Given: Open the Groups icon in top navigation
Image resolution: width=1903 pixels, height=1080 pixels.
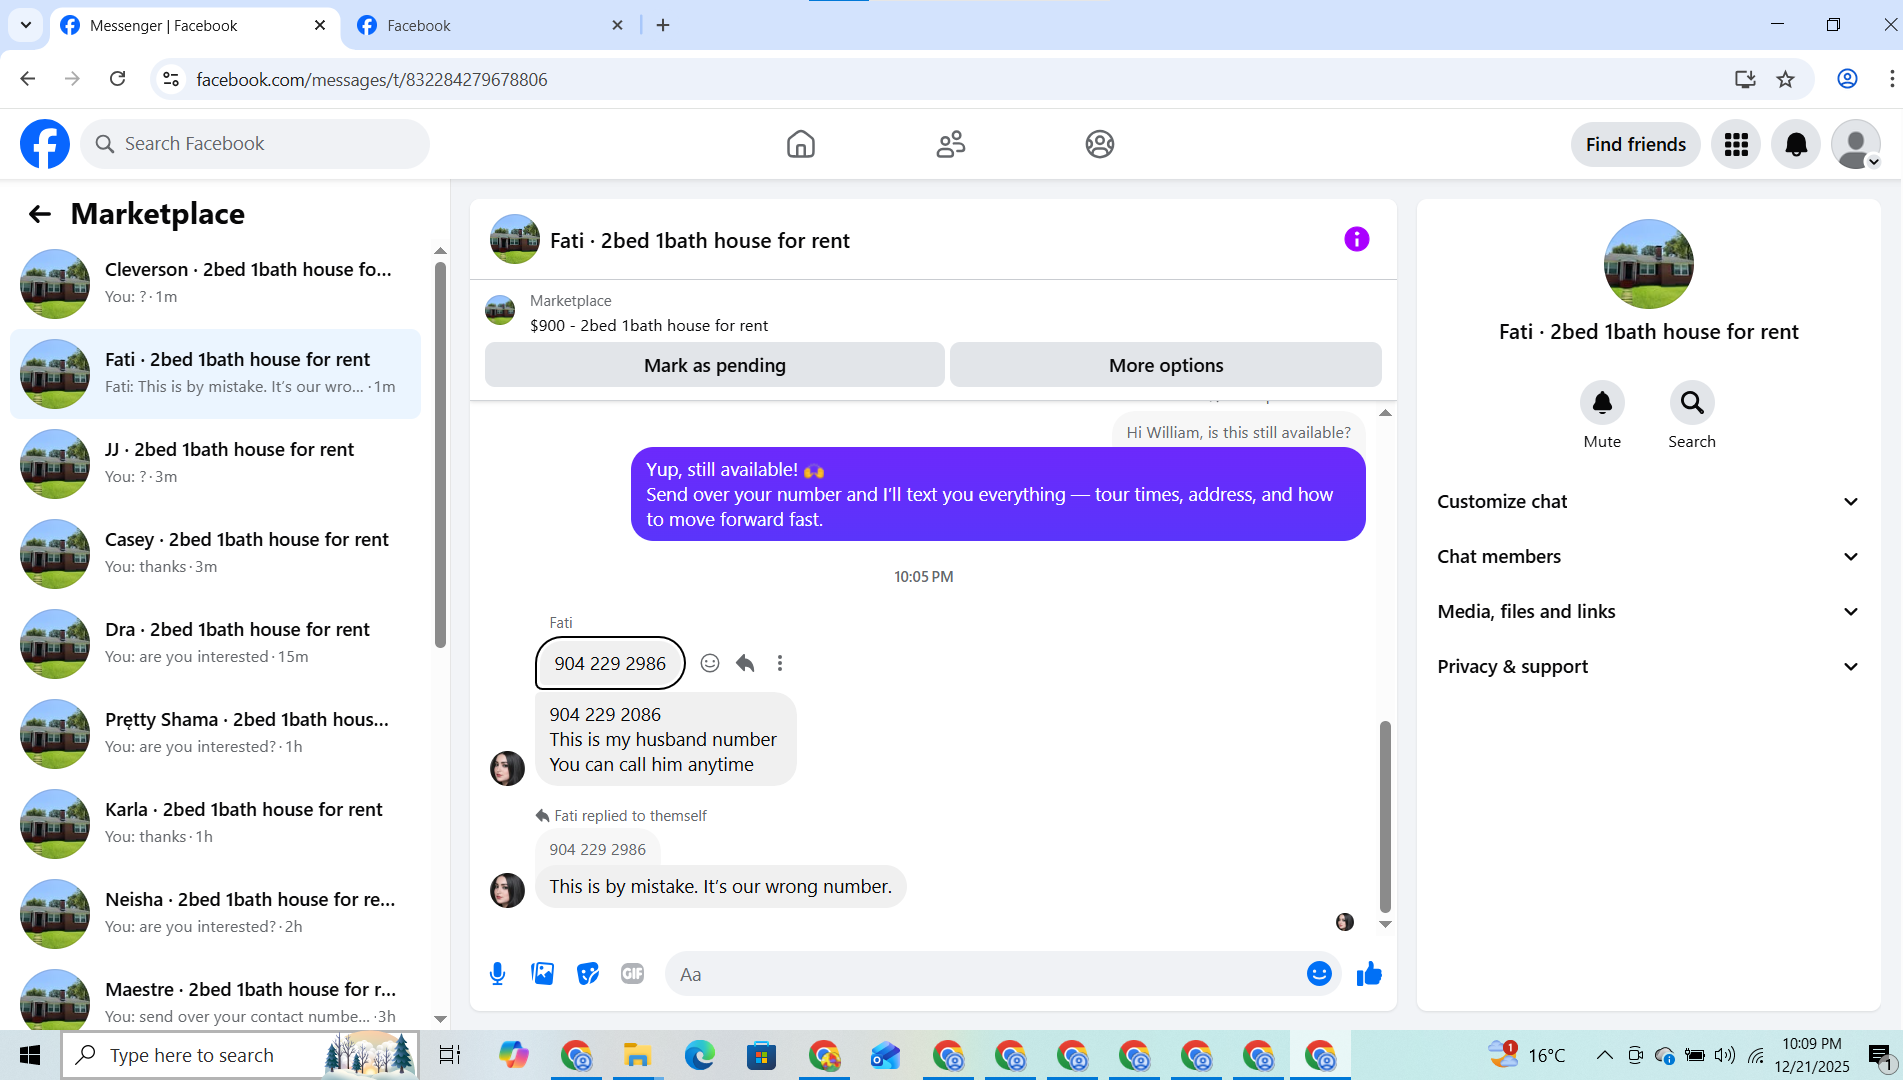Looking at the screenshot, I should [x=1099, y=144].
